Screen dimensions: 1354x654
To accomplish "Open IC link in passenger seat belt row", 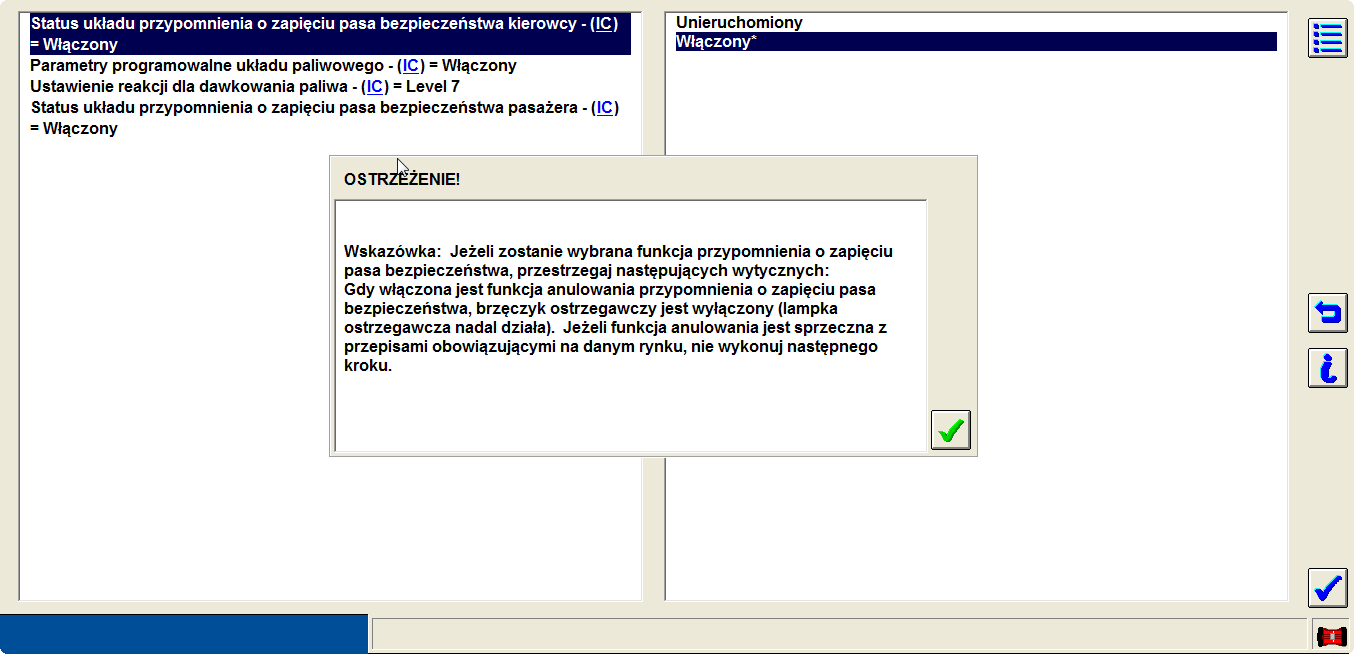I will (604, 108).
